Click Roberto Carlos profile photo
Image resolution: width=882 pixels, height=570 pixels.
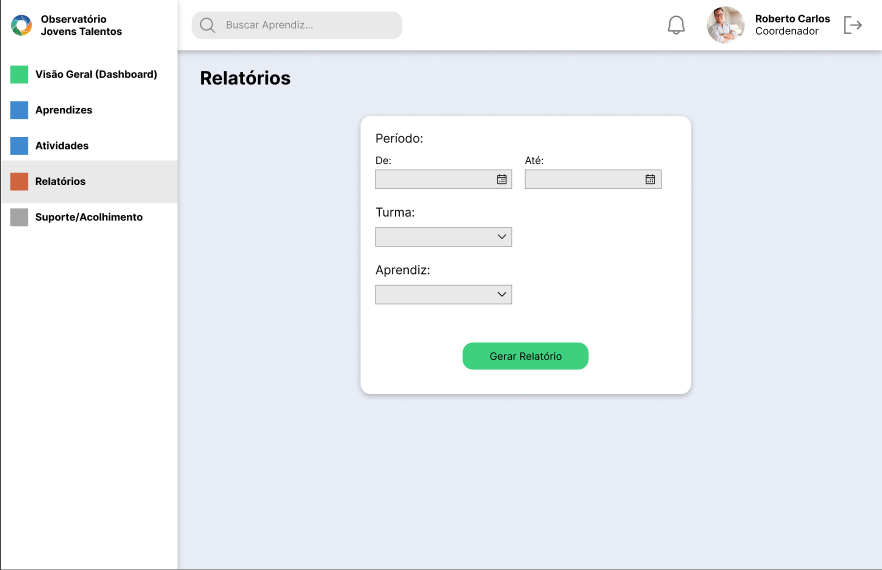[726, 25]
